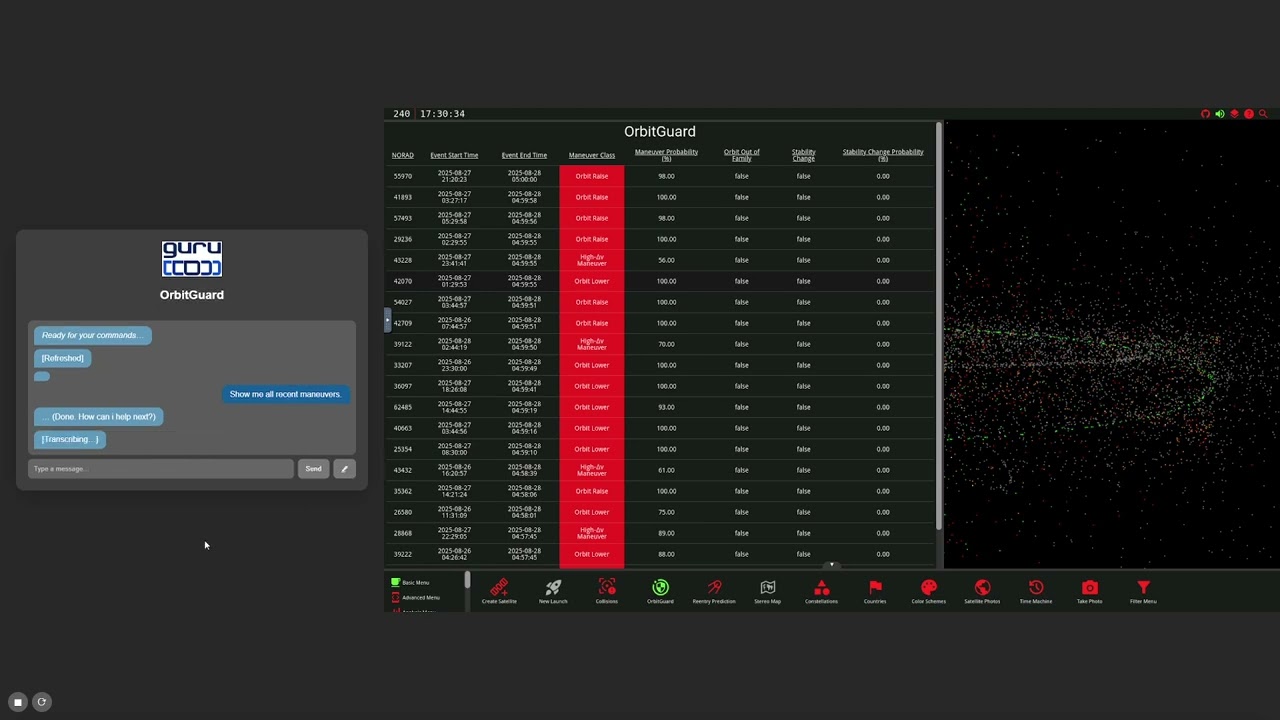Open the Countries menu

point(875,591)
